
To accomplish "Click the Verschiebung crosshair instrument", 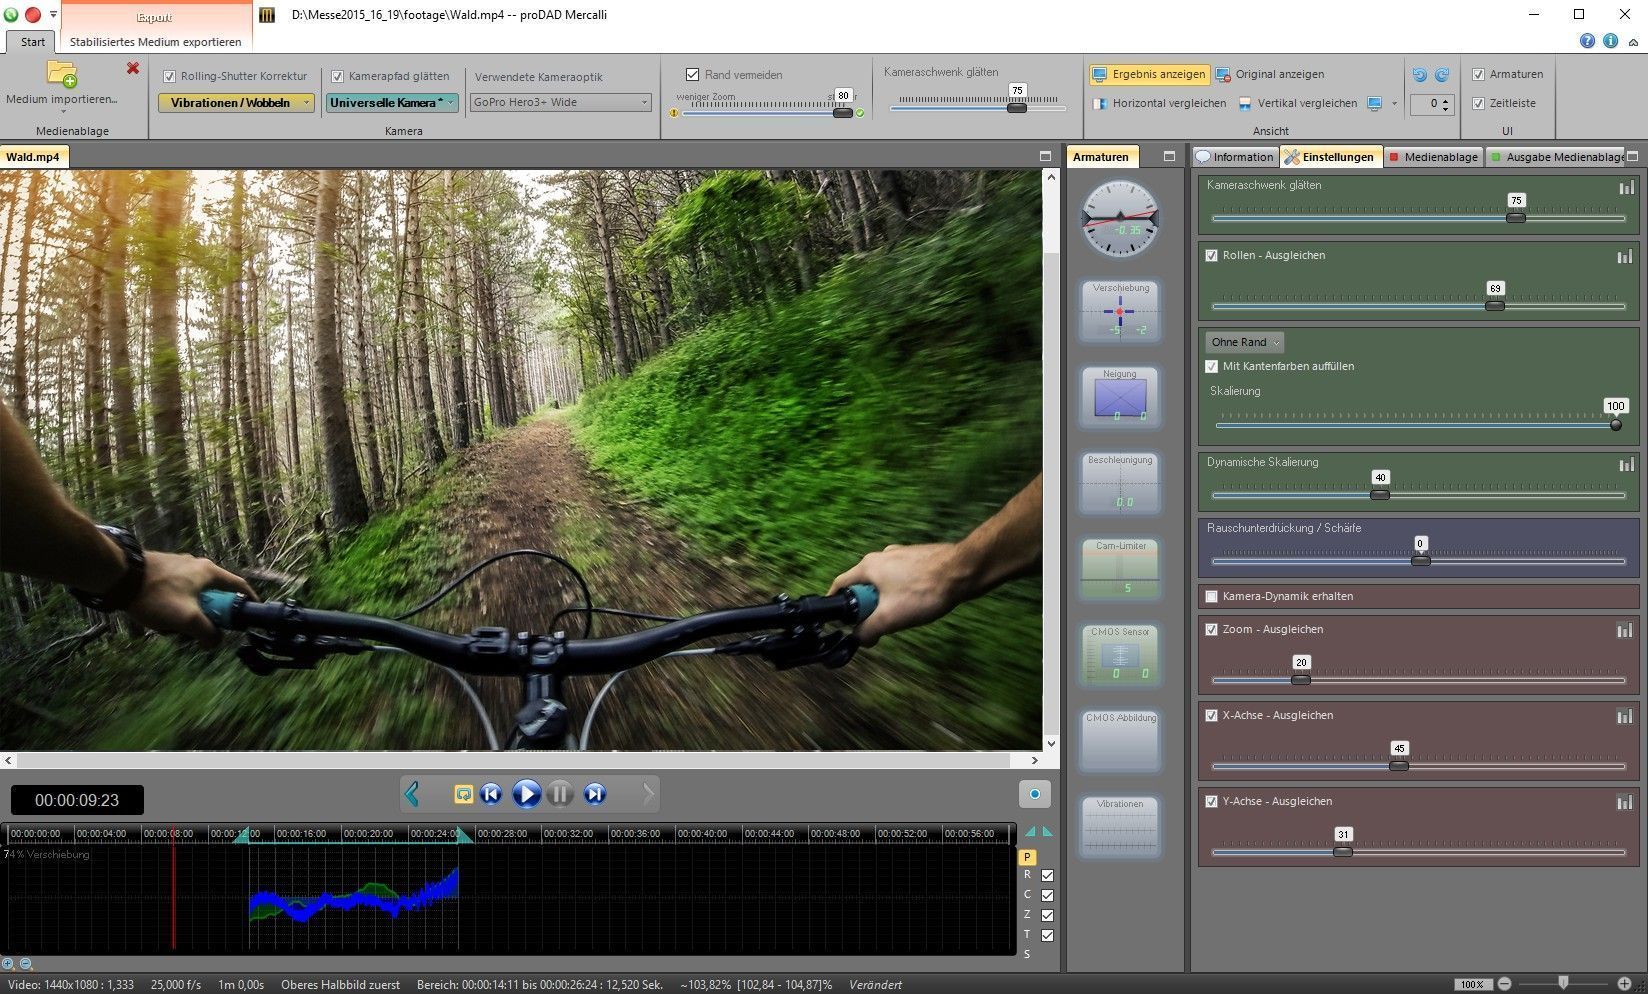I will [1120, 311].
